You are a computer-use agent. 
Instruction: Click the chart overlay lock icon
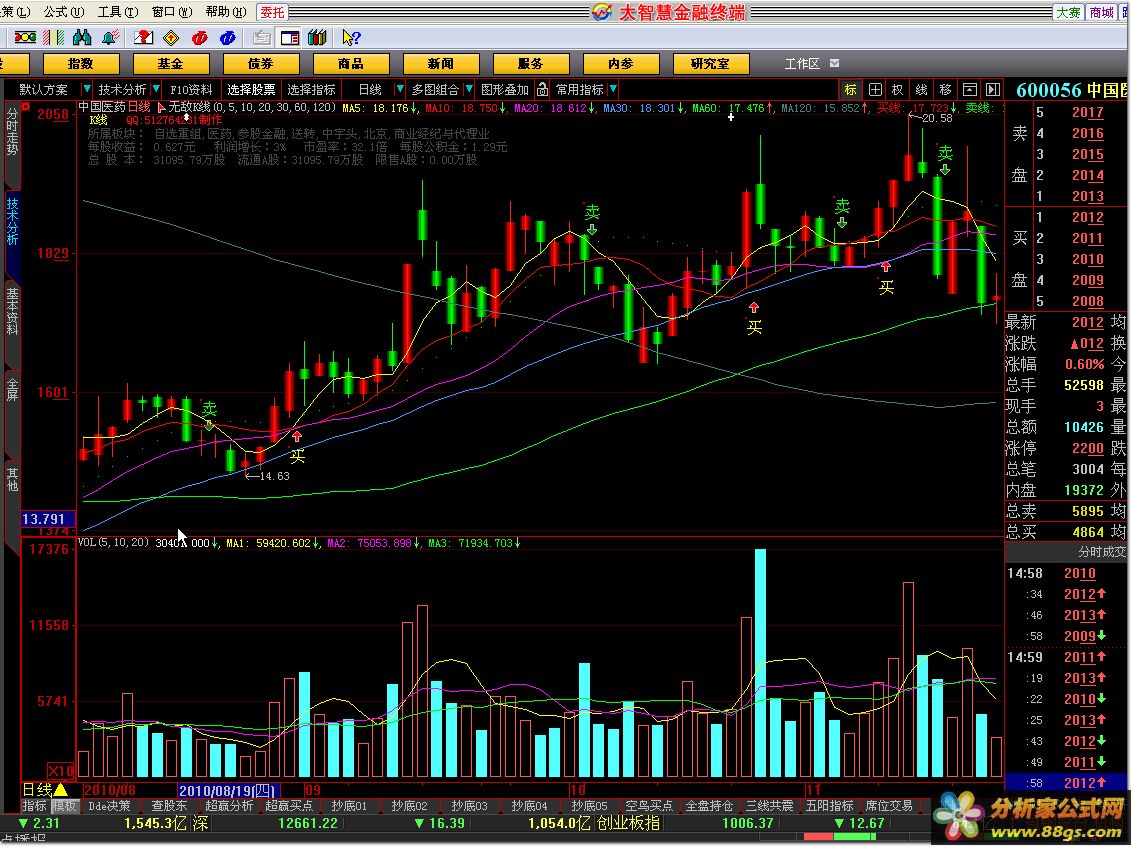click(542, 90)
